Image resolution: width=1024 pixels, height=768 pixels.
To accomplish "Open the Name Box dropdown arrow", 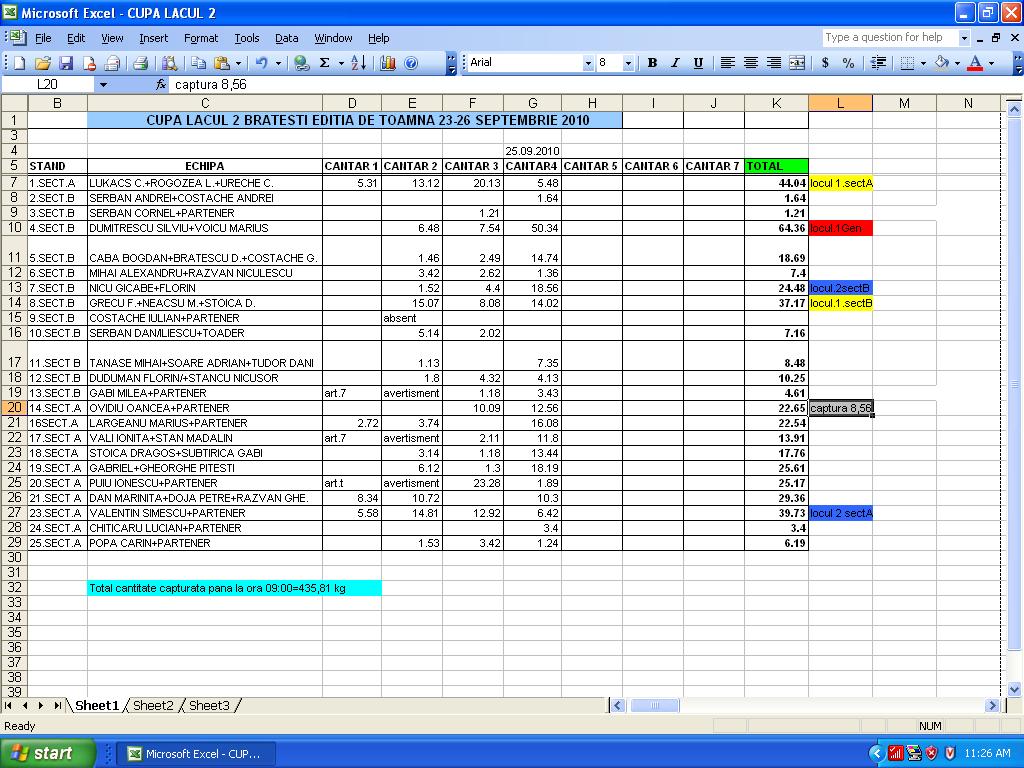I will click(102, 85).
